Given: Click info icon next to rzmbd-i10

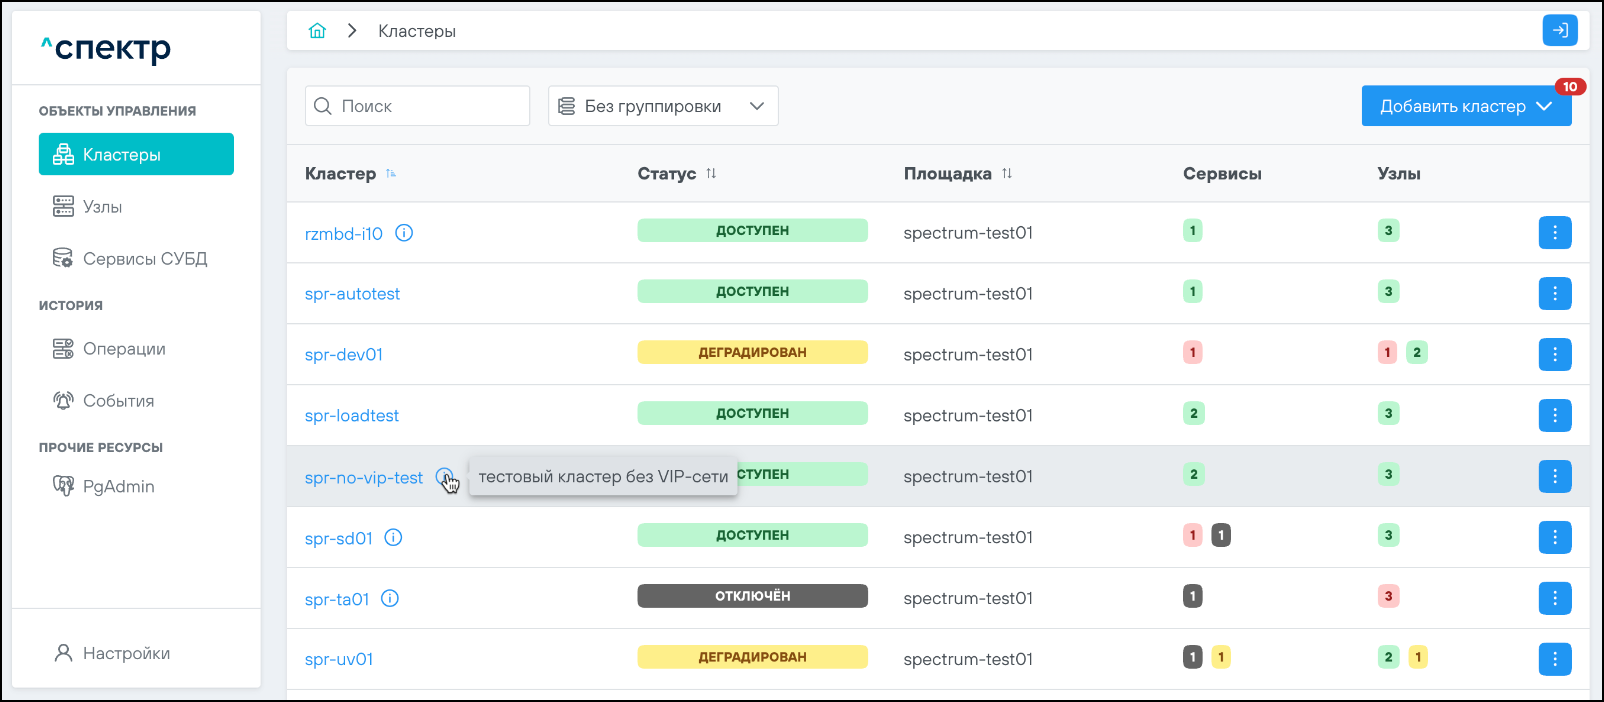Looking at the screenshot, I should (x=404, y=233).
